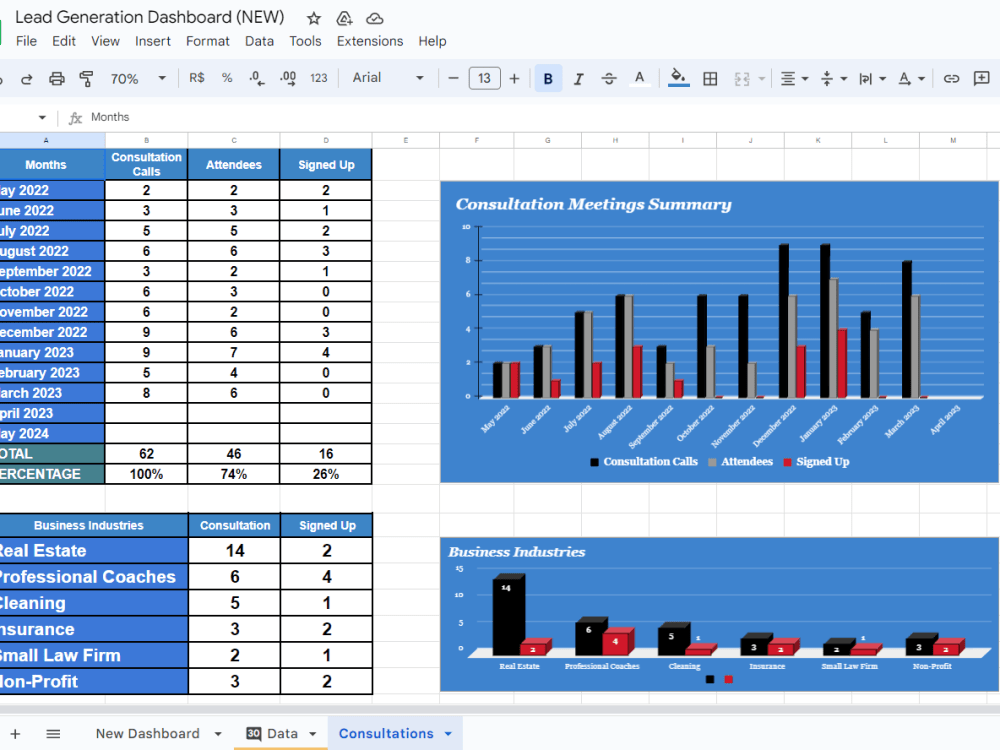The height and width of the screenshot is (750, 1000).
Task: Open New Dashboard tab options arrow
Action: 218,734
